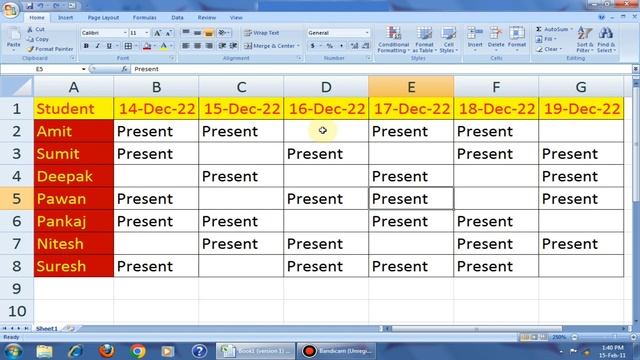Apply the Font Color swatch
The width and height of the screenshot is (640, 360).
point(164,46)
